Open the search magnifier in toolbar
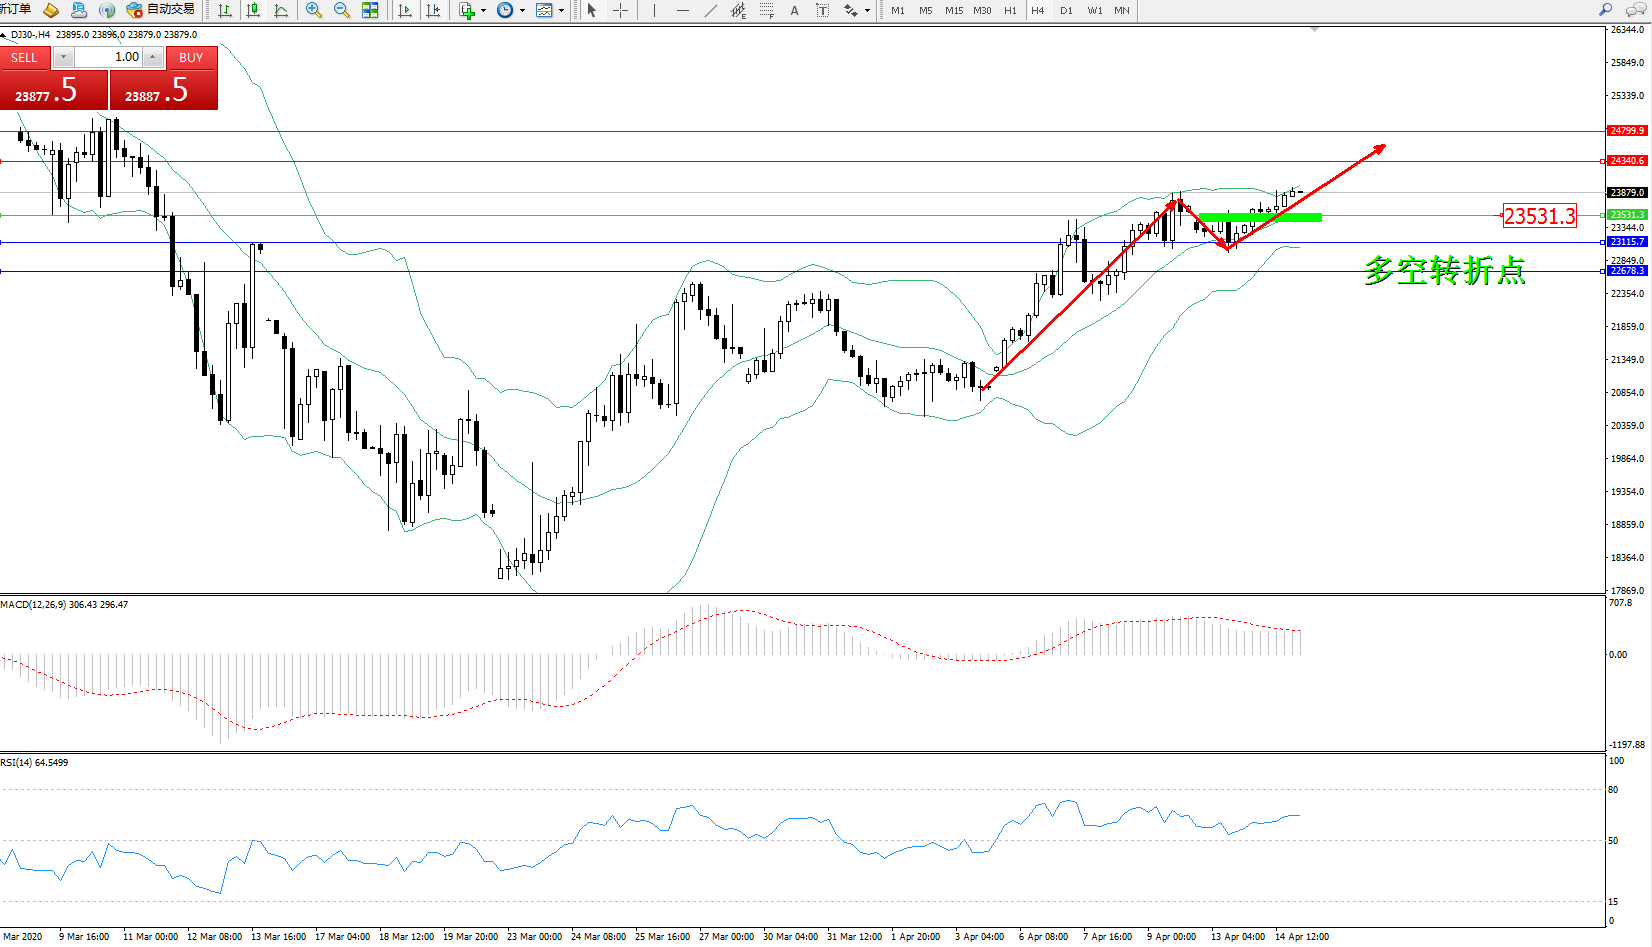This screenshot has width=1652, height=947. (x=1605, y=10)
